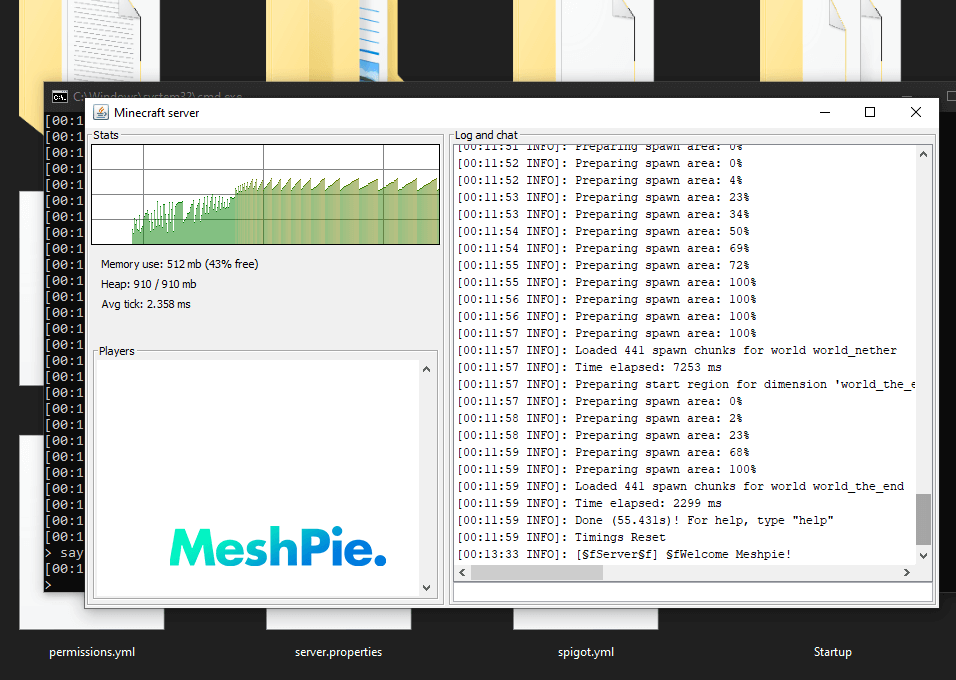Click the log's horizontal scrollbar thumb
956x680 pixels.
(x=537, y=572)
